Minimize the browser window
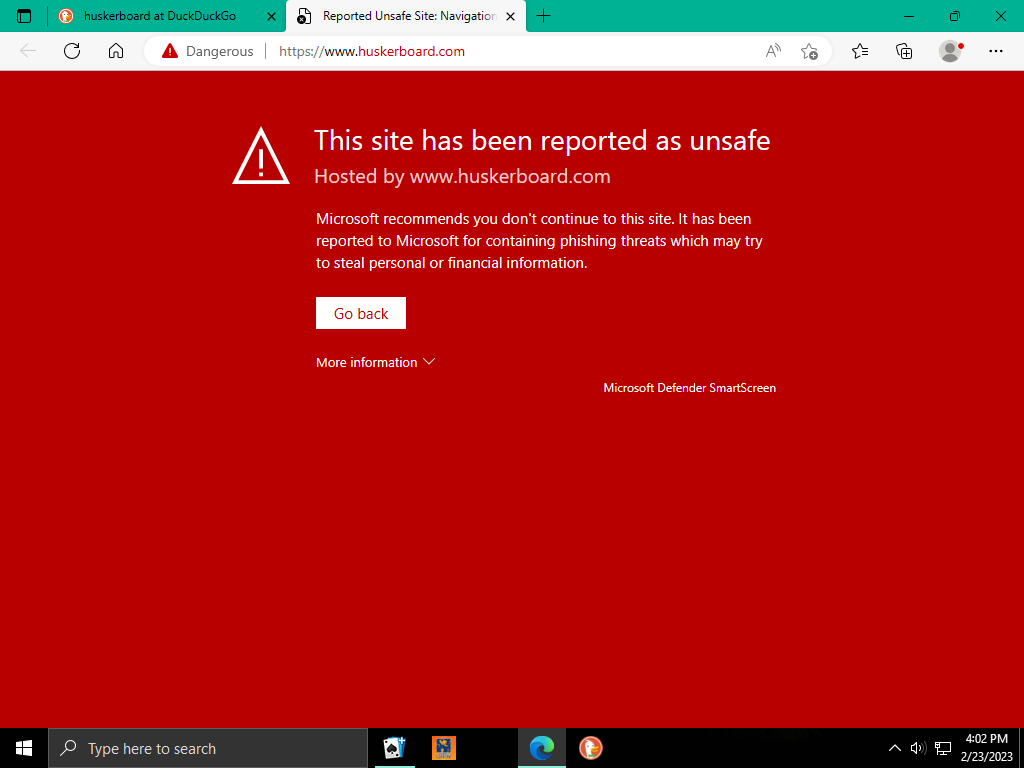 [909, 16]
